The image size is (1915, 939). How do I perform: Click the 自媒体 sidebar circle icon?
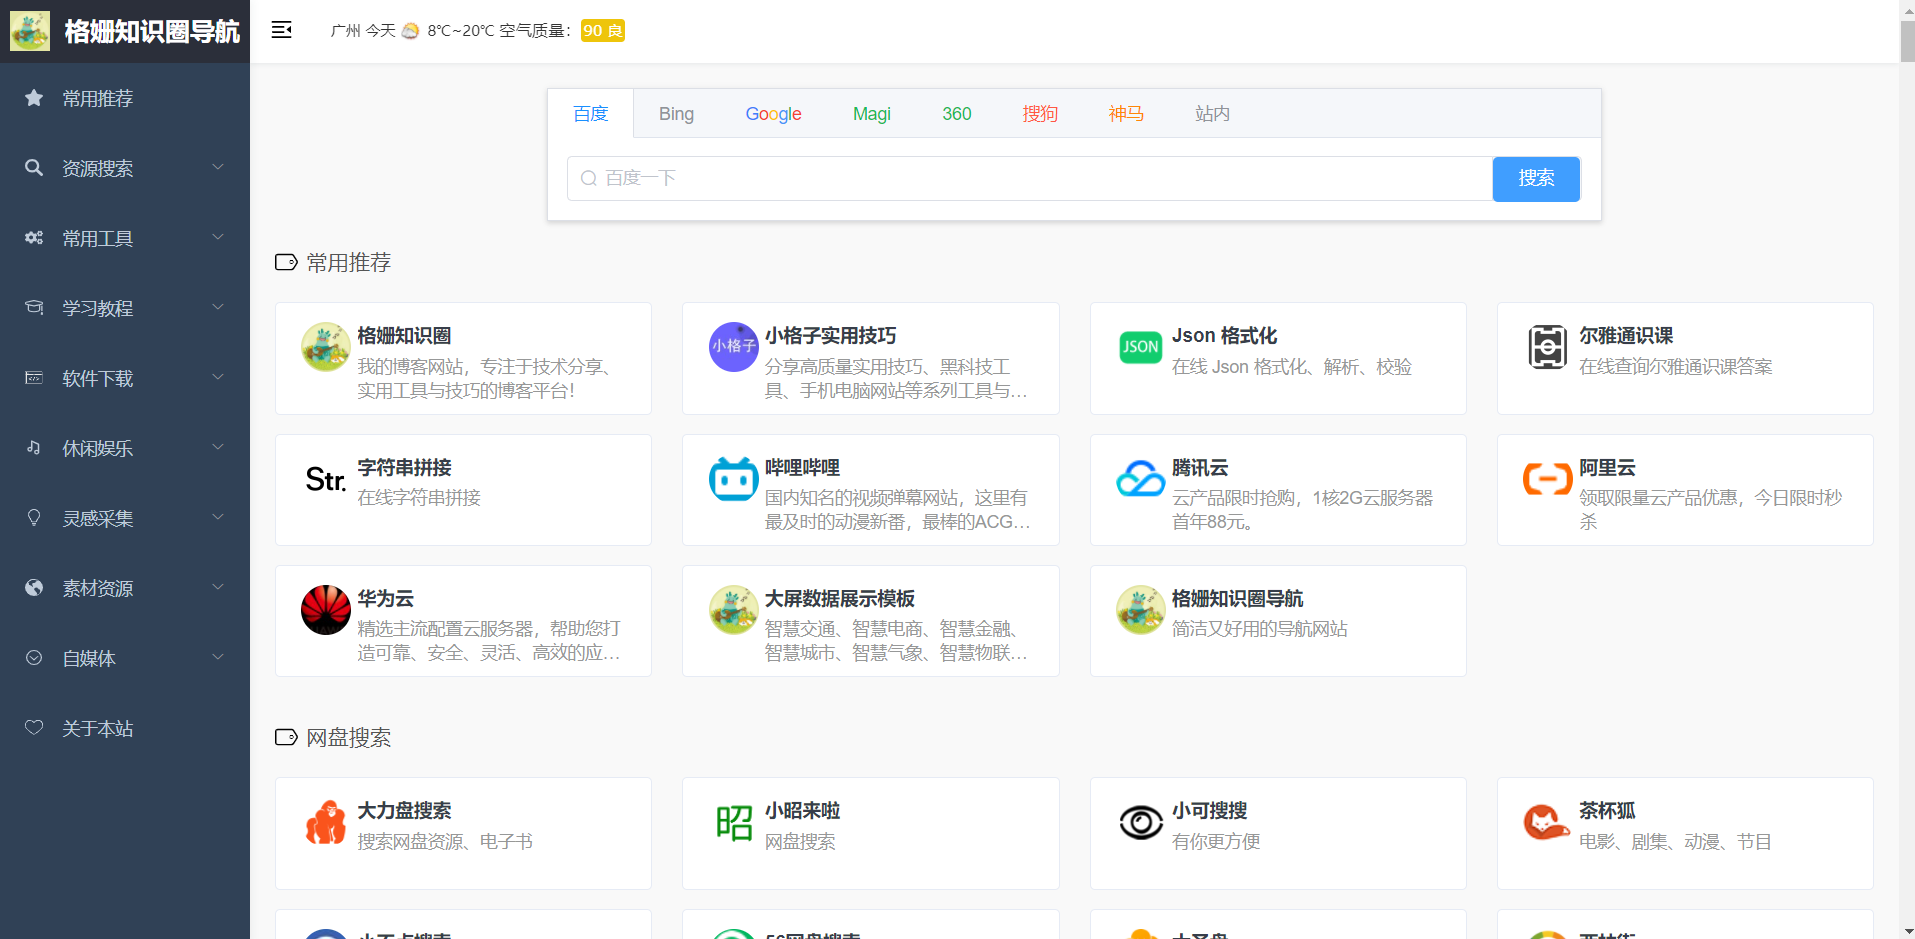coord(34,658)
